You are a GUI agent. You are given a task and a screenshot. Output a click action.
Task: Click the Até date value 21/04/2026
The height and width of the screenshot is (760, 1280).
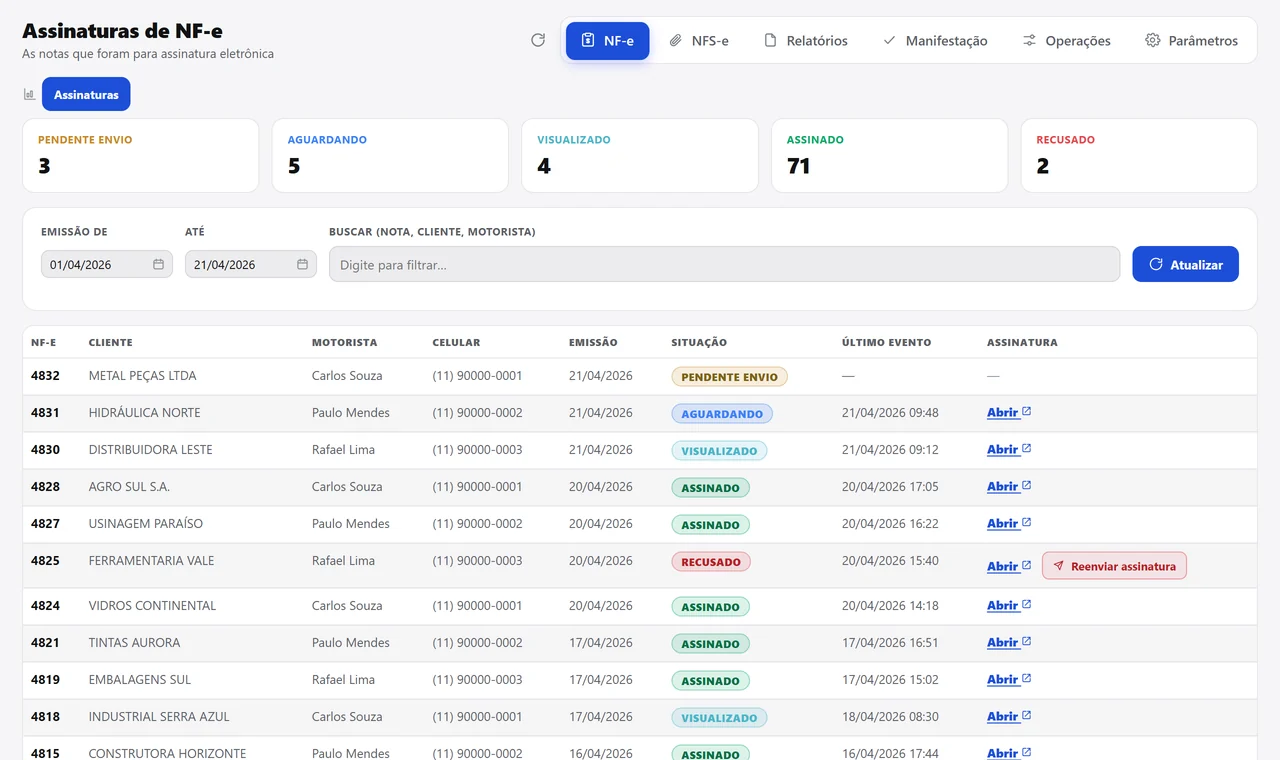[x=225, y=265]
